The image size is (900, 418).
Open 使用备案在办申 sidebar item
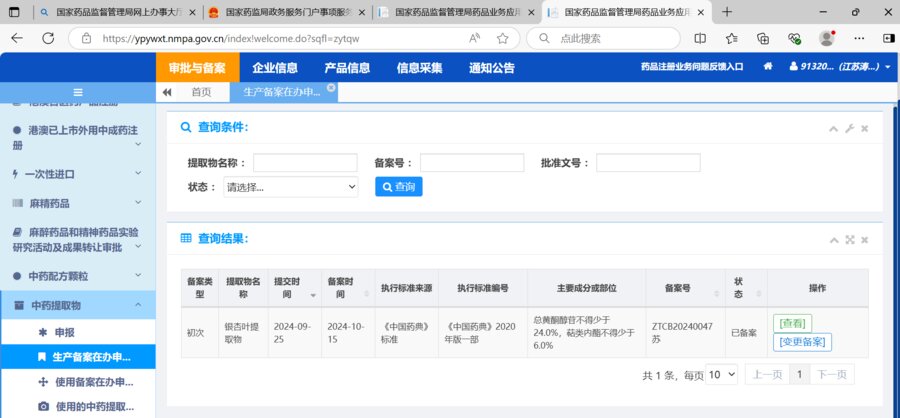tap(77, 382)
